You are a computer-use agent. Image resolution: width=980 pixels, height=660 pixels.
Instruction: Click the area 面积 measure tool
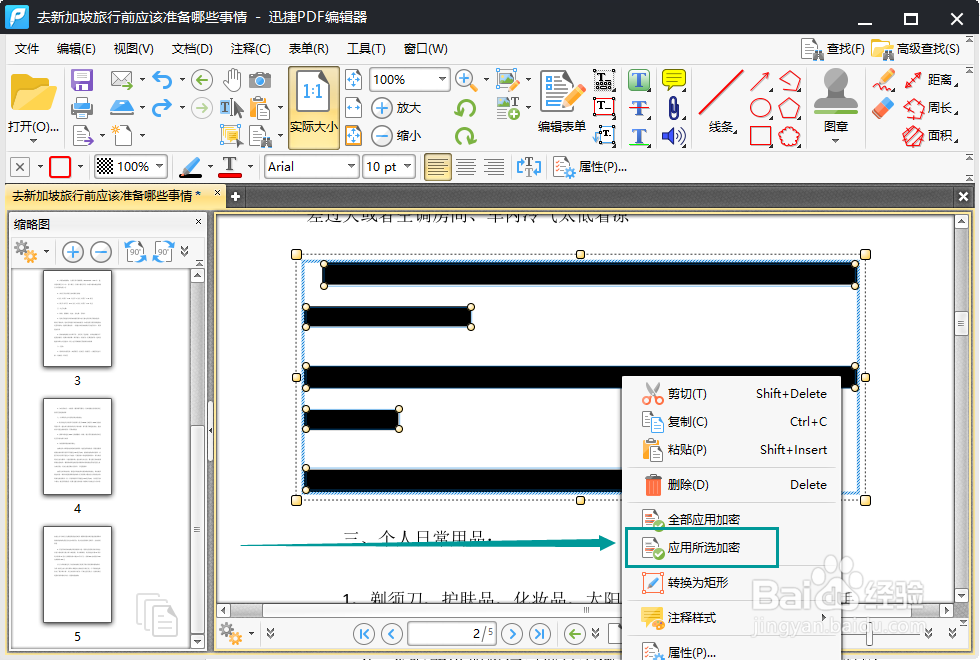pos(931,136)
